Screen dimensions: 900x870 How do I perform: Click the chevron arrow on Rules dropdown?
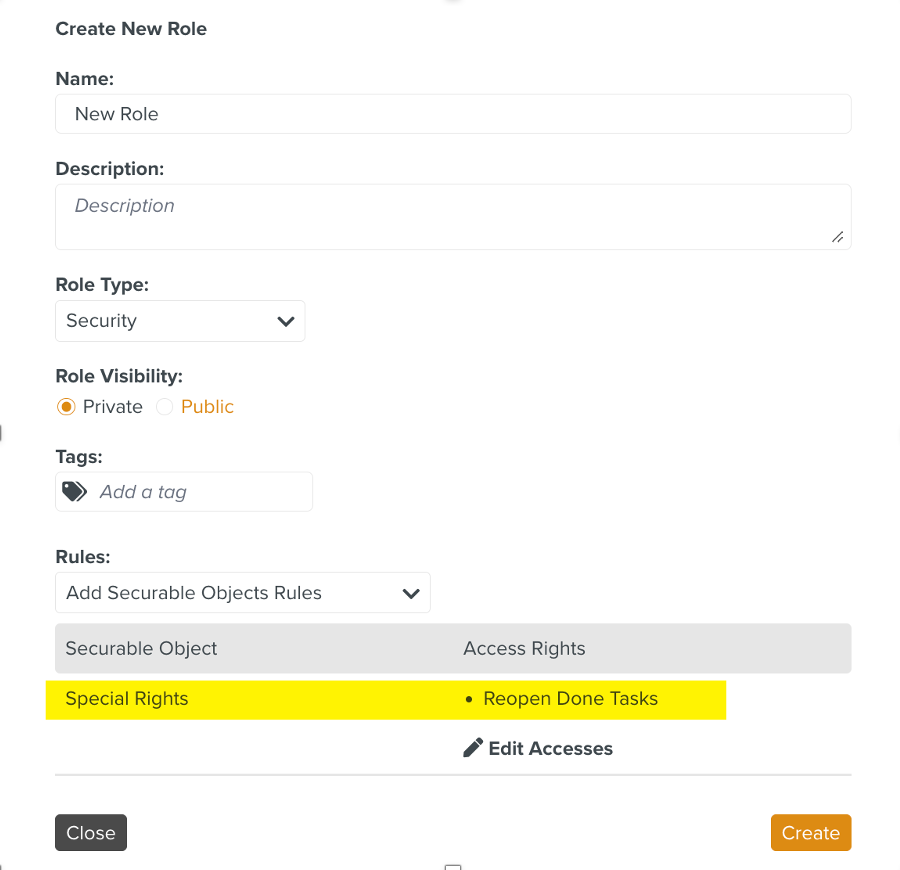tap(410, 593)
